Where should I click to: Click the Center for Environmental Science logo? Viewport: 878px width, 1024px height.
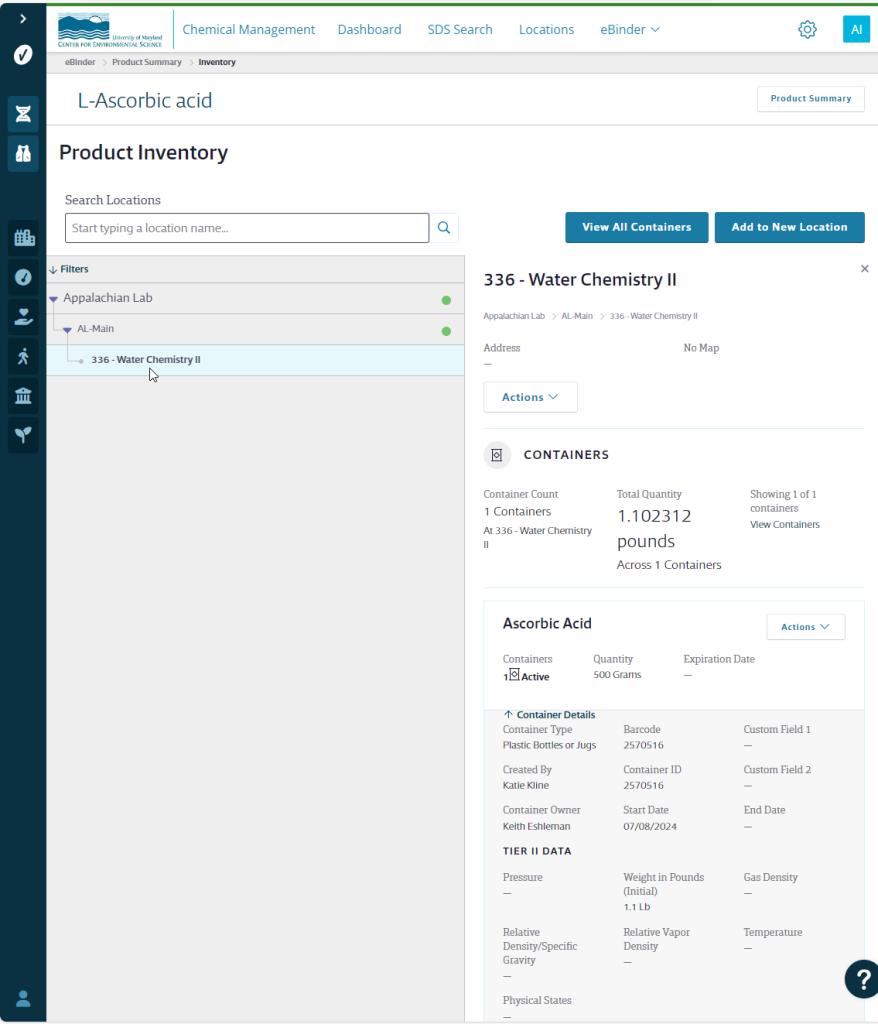110,30
